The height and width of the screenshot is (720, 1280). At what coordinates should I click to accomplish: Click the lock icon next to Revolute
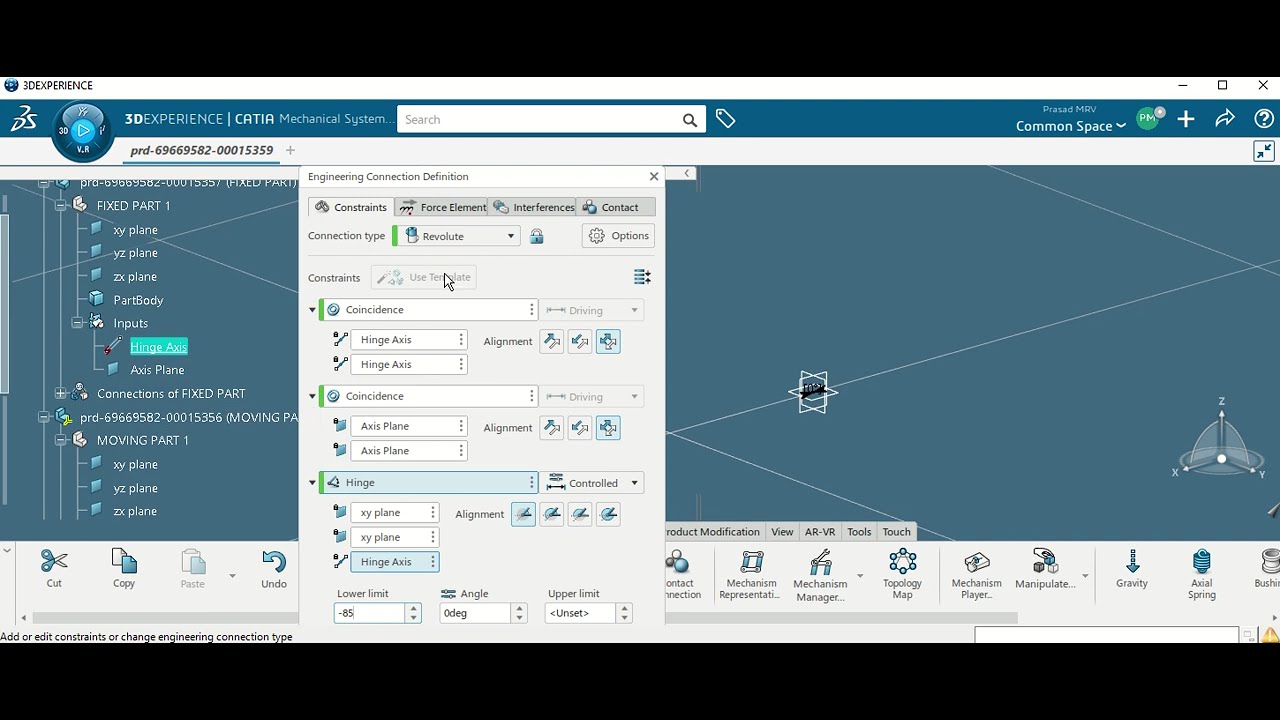coord(537,237)
